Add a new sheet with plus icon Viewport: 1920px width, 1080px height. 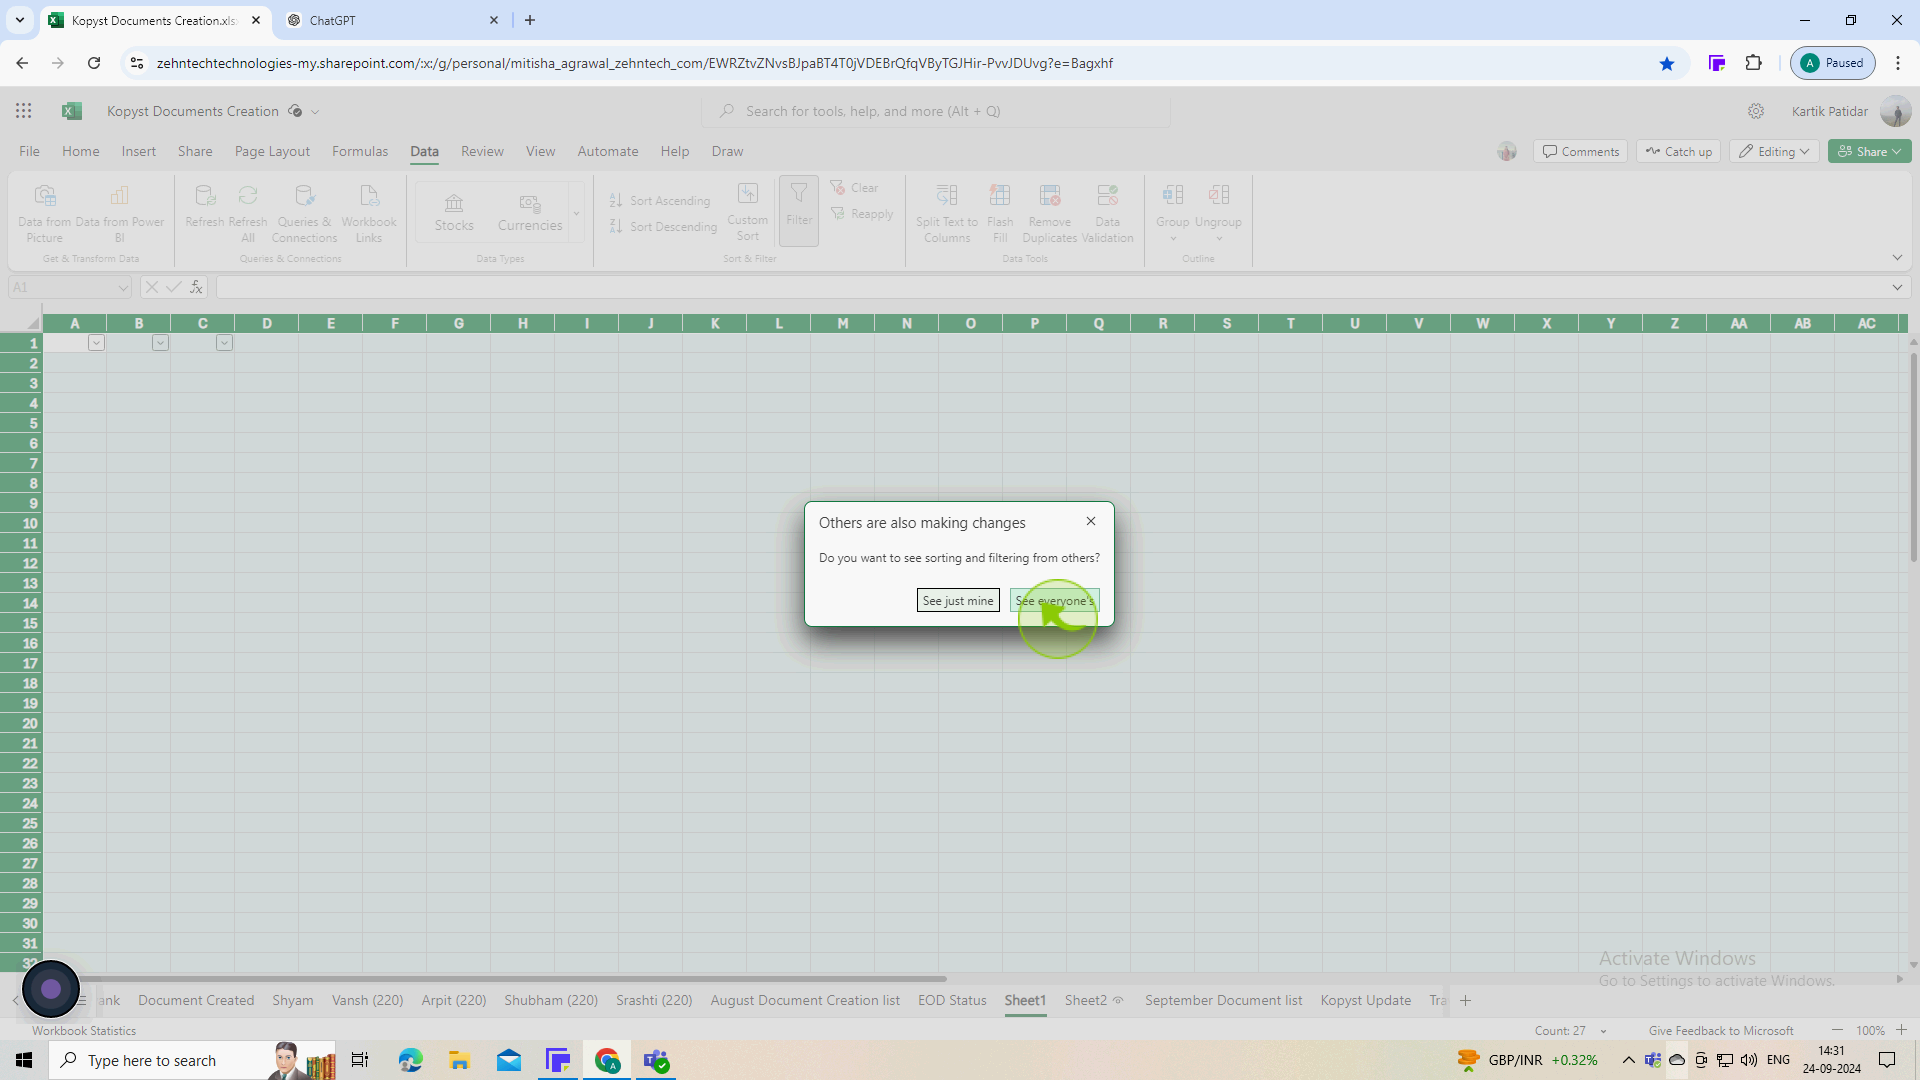point(1465,1000)
